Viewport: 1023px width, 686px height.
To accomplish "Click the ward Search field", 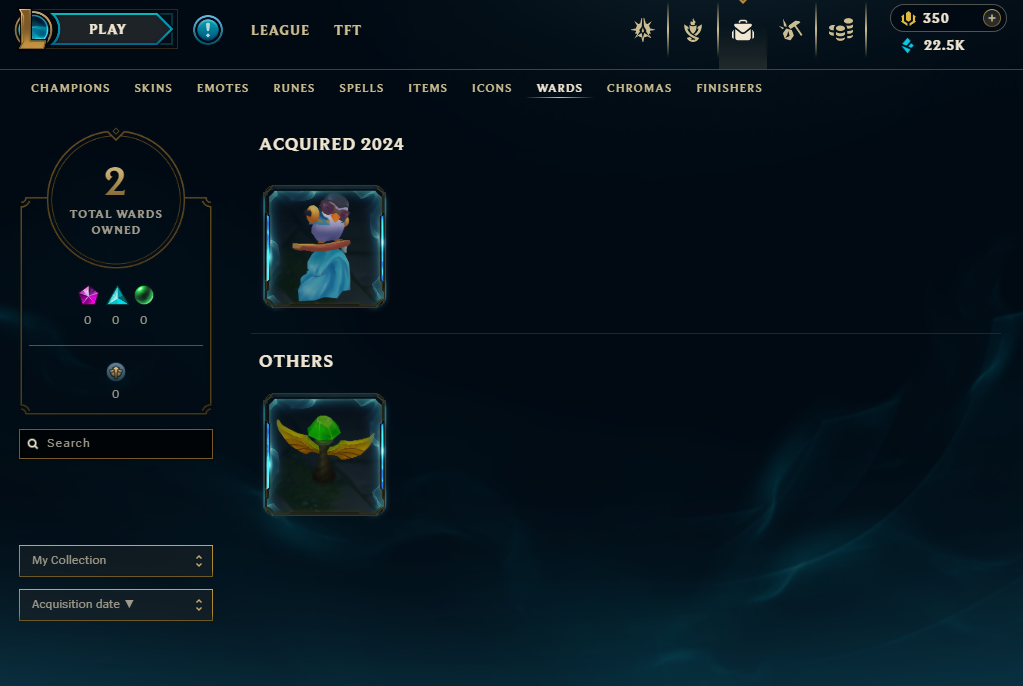I will tap(116, 444).
